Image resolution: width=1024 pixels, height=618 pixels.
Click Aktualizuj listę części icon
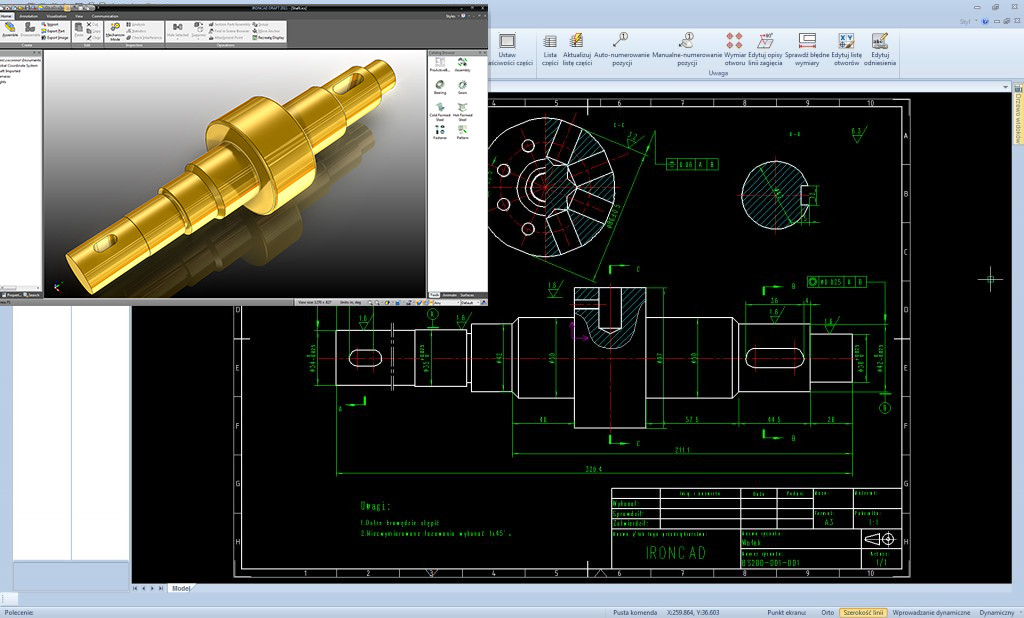pos(577,50)
